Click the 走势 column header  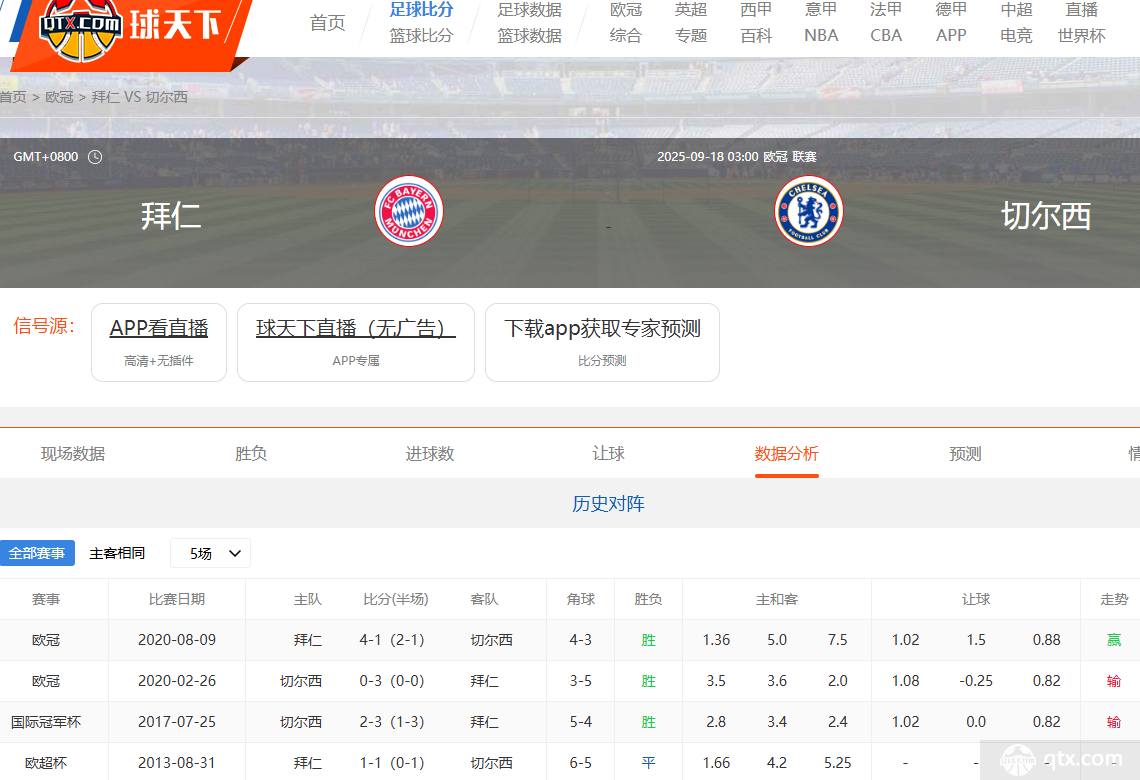coord(1114,599)
